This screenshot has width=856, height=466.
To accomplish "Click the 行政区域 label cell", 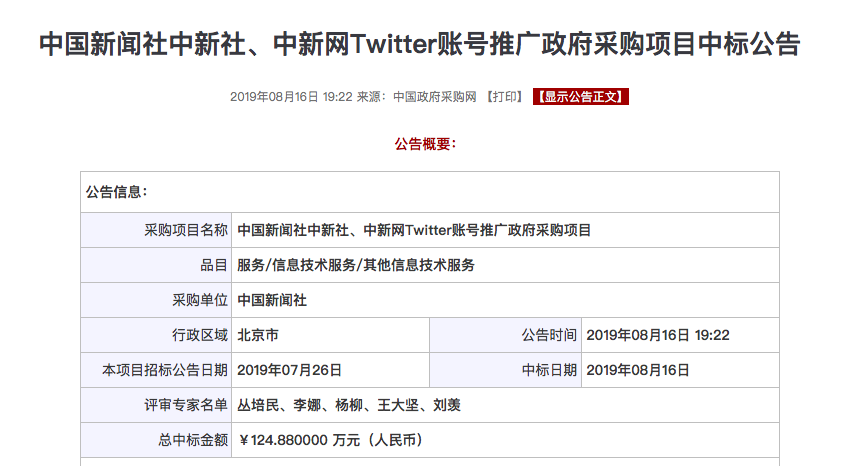I will [156, 335].
